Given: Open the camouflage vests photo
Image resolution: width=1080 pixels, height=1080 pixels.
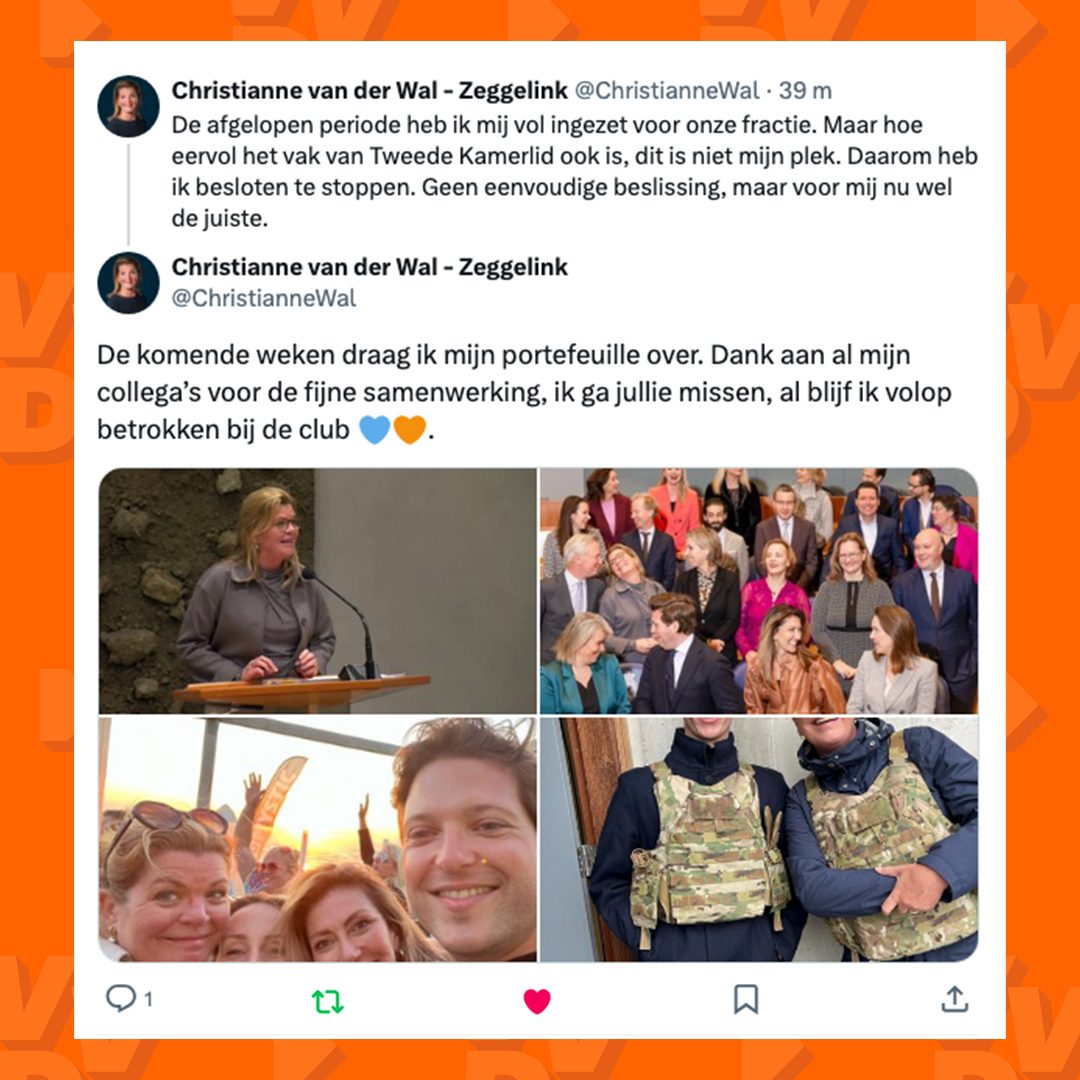Looking at the screenshot, I should click(759, 839).
